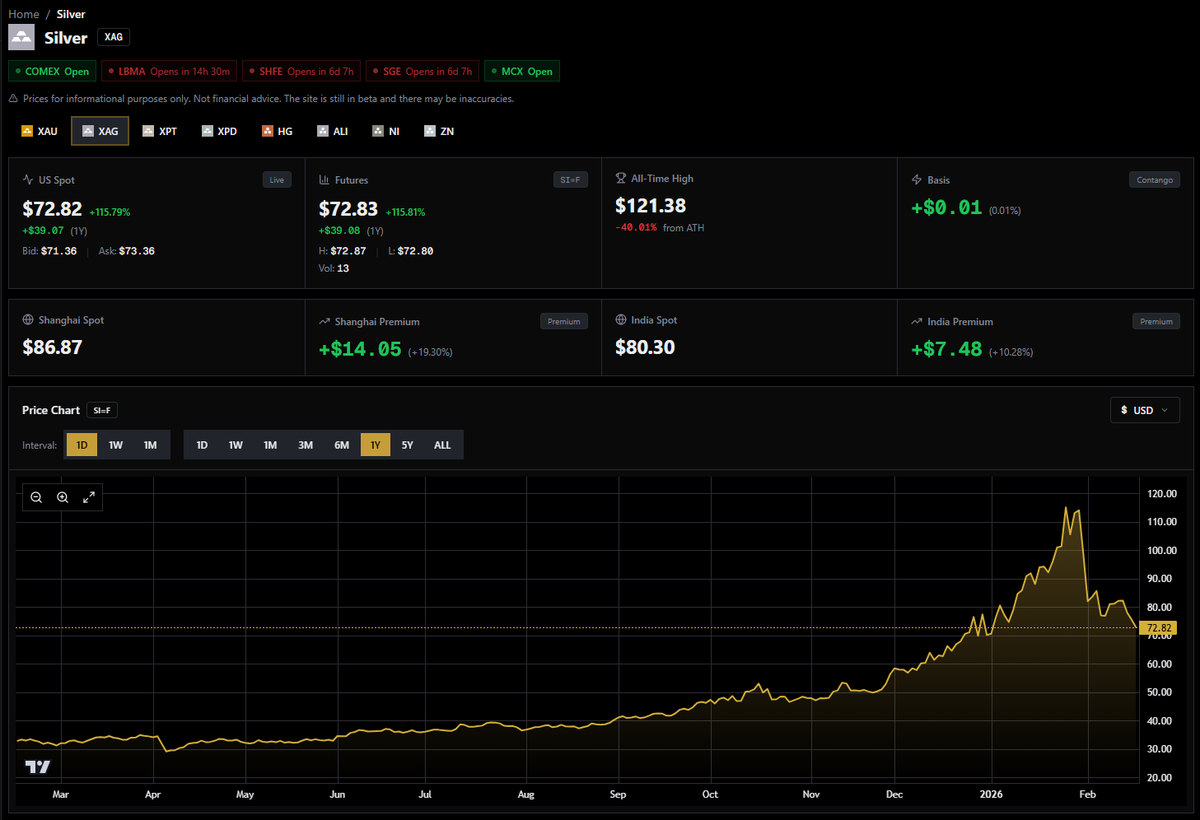Image resolution: width=1200 pixels, height=820 pixels.
Task: Click the Premium badge on Shanghai Premium
Action: 564,322
